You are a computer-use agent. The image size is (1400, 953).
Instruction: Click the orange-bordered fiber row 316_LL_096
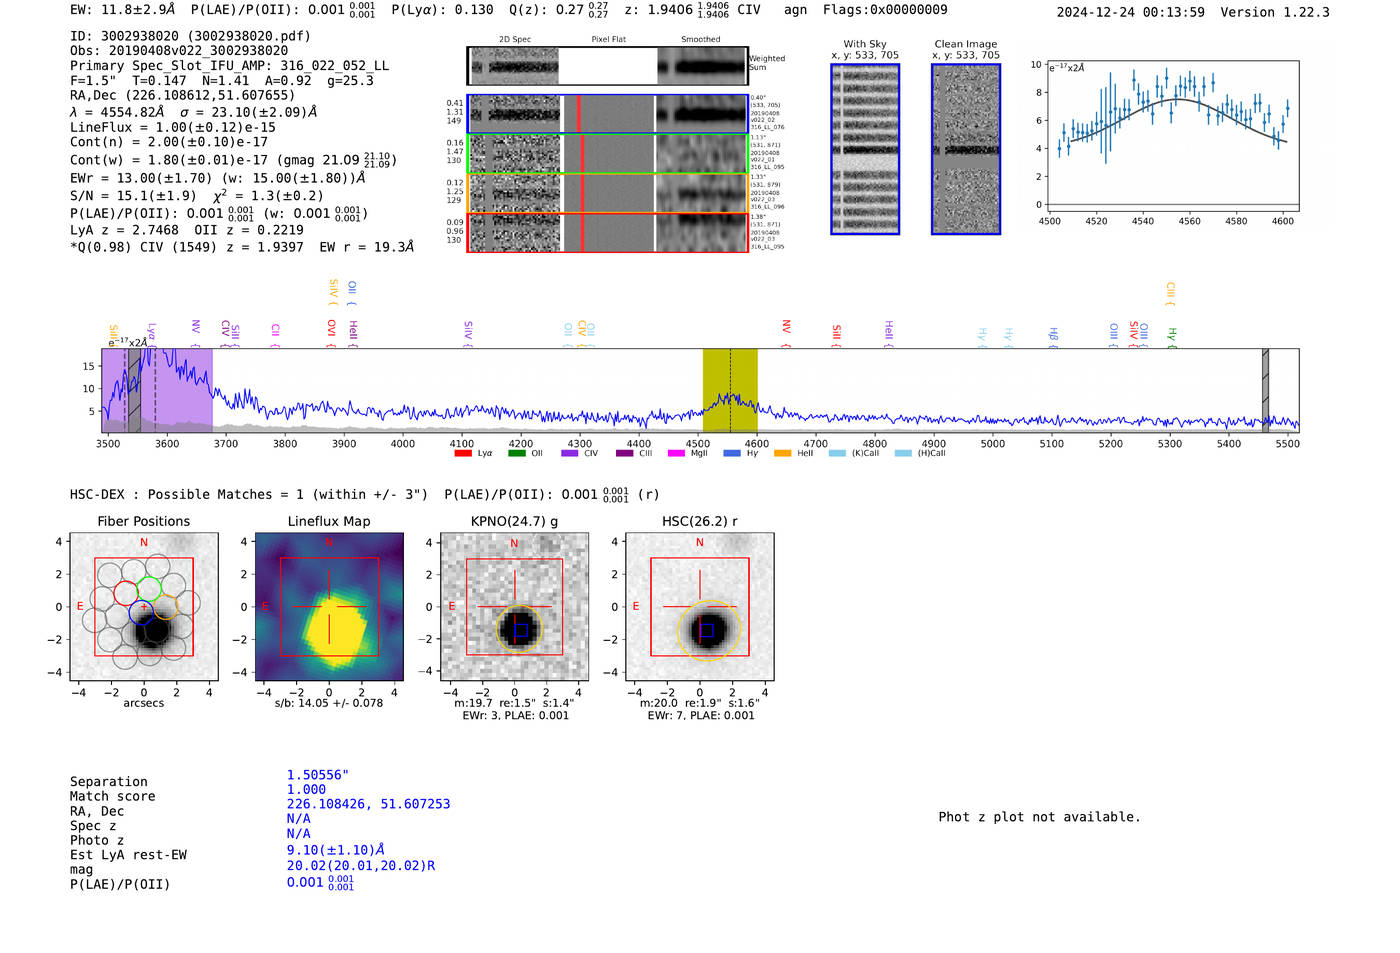pos(608,193)
